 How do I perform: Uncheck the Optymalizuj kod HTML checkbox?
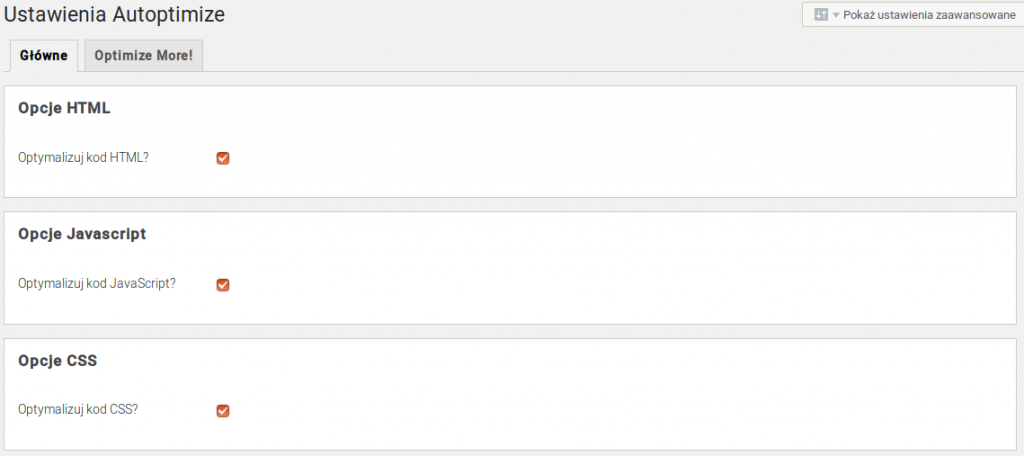[x=223, y=158]
